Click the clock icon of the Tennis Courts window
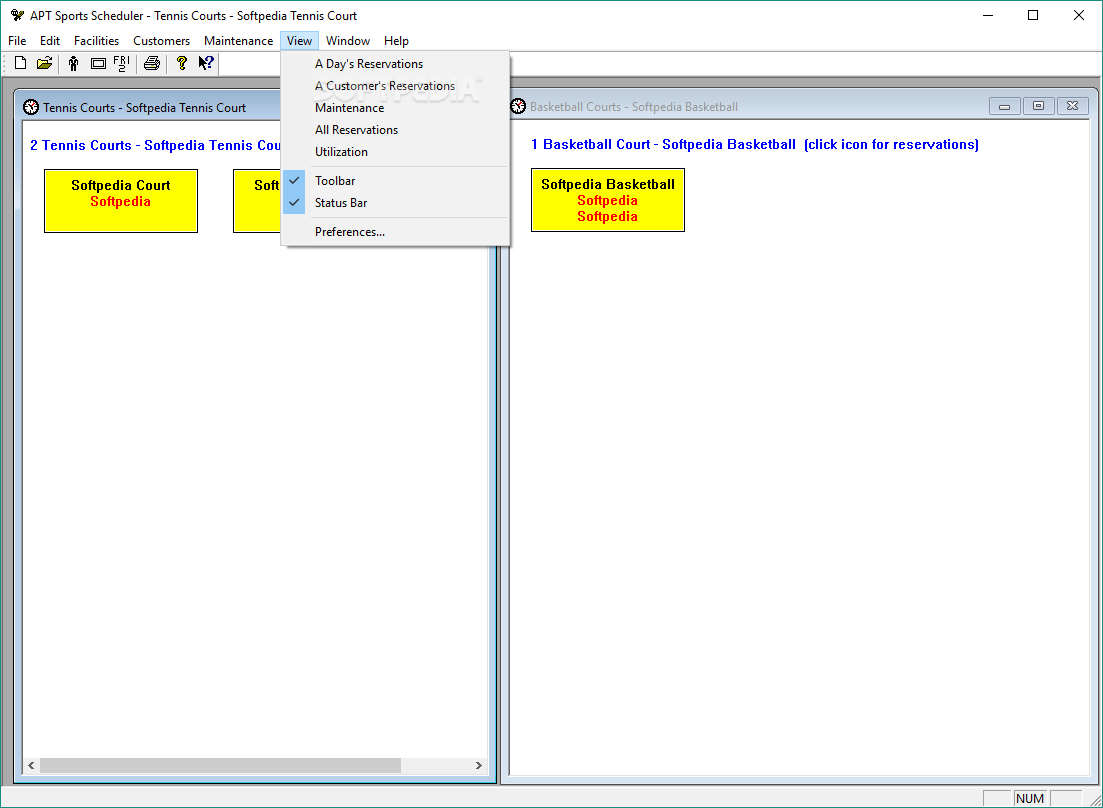Image resolution: width=1103 pixels, height=808 pixels. [x=31, y=108]
